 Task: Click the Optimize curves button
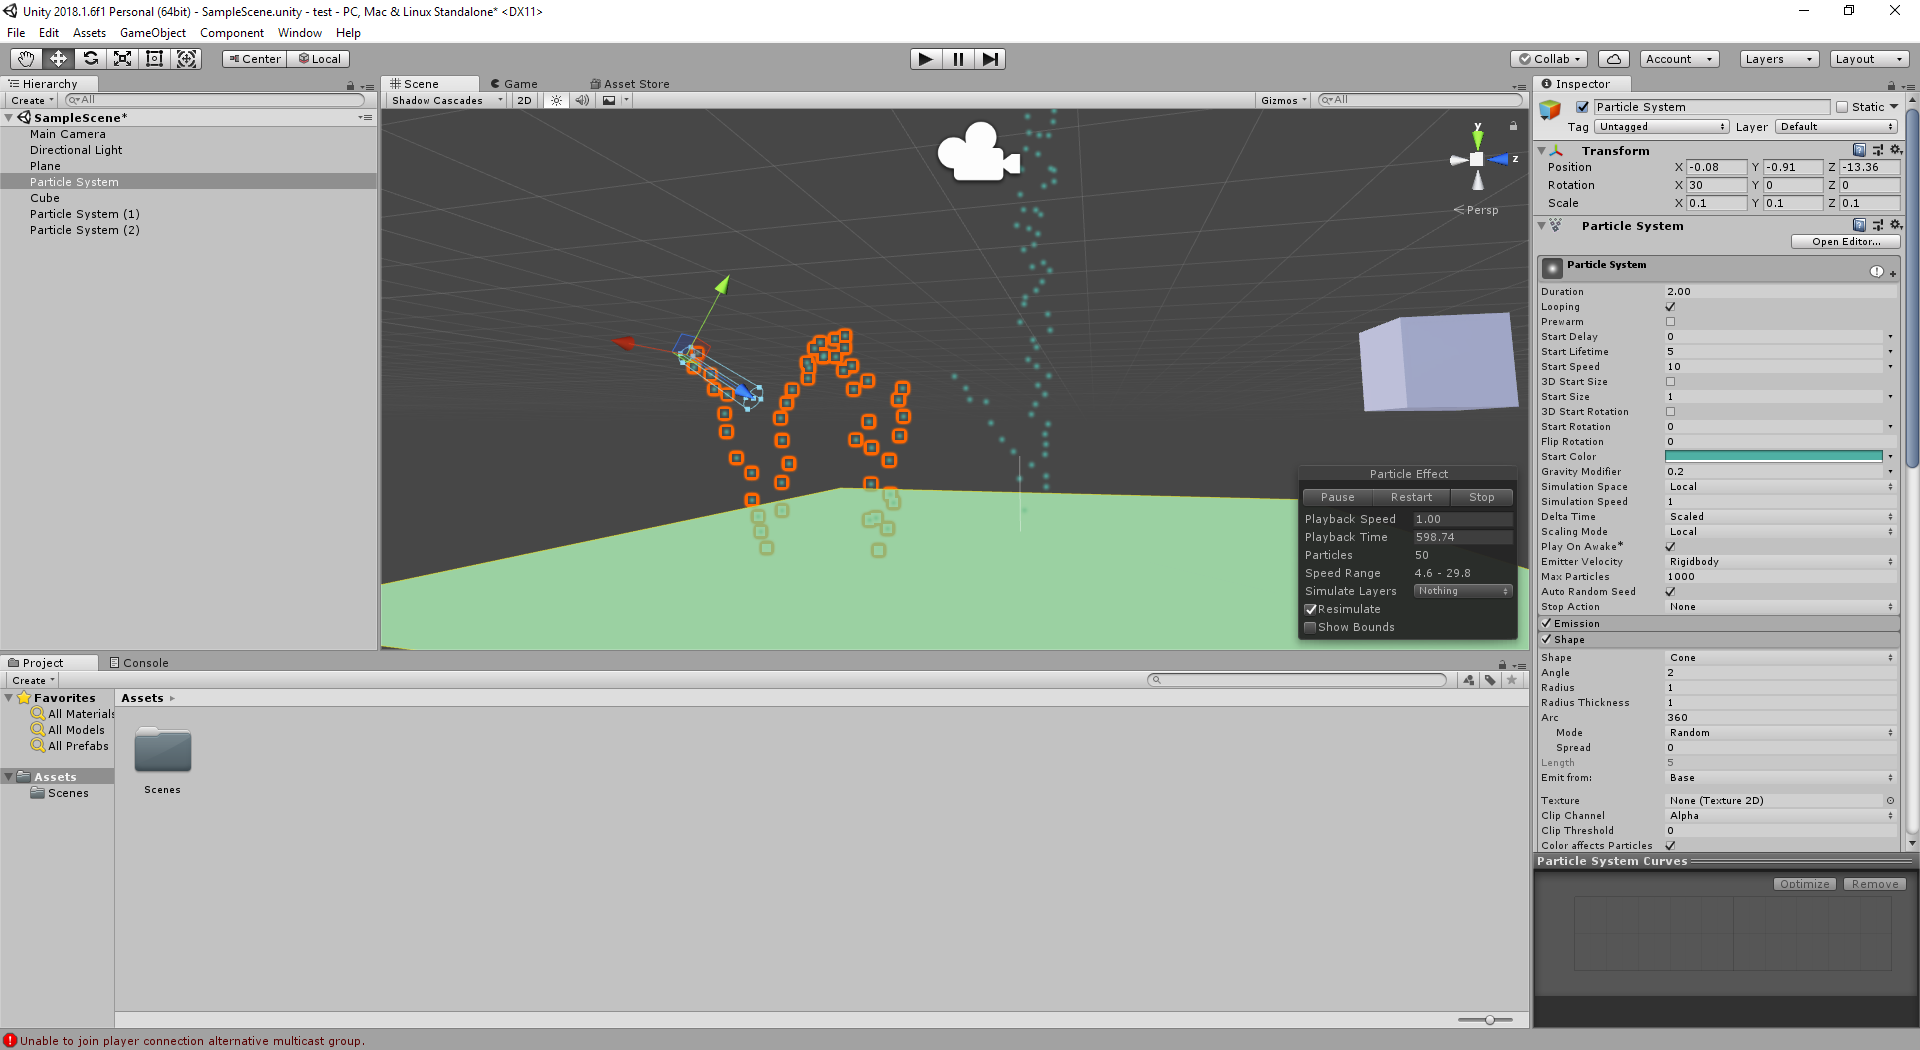1804,884
